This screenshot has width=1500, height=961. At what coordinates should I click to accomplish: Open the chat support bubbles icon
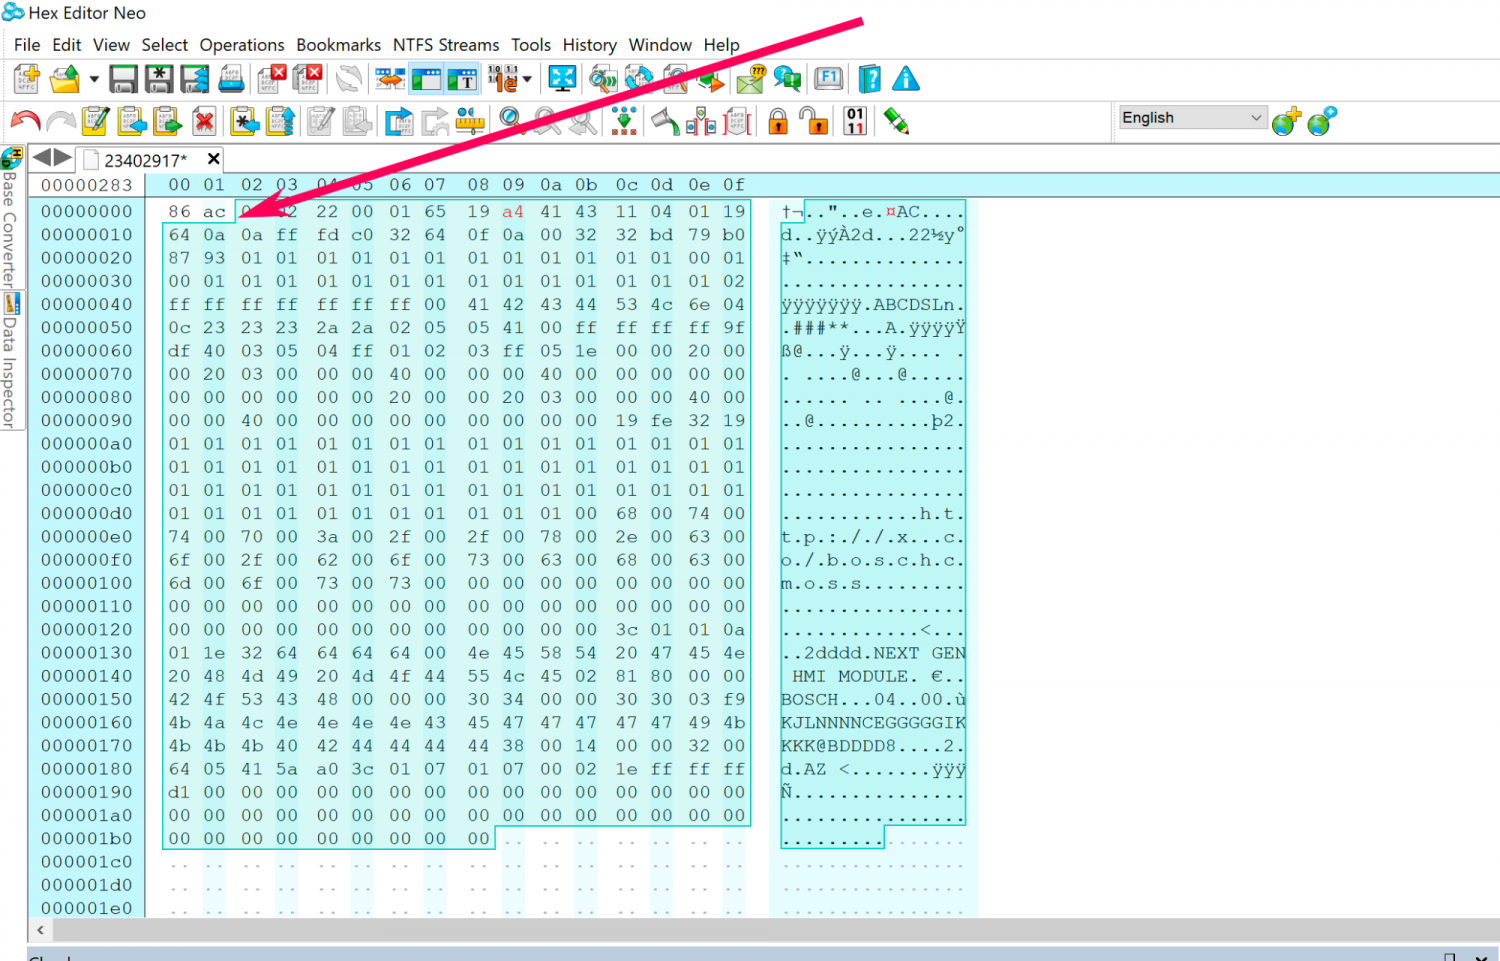click(x=787, y=79)
